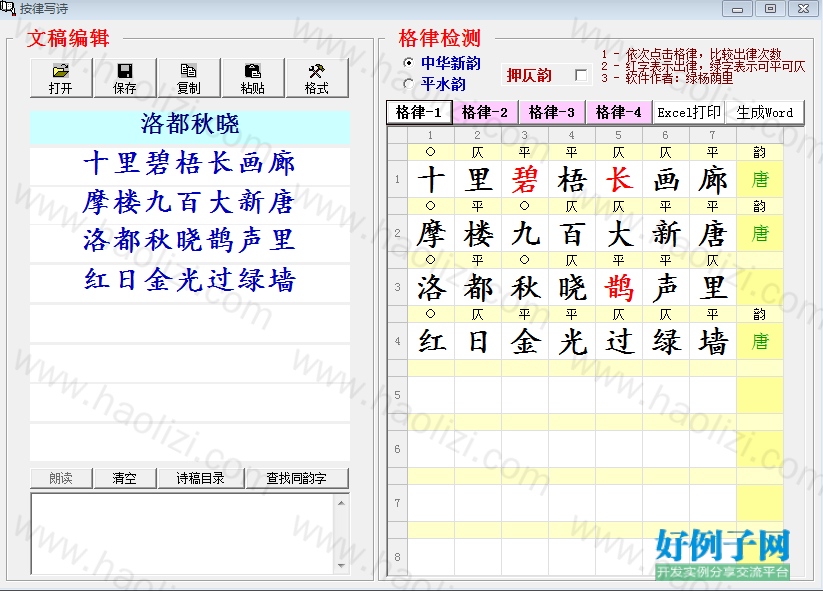Click inside the bottom text area

pos(183,534)
